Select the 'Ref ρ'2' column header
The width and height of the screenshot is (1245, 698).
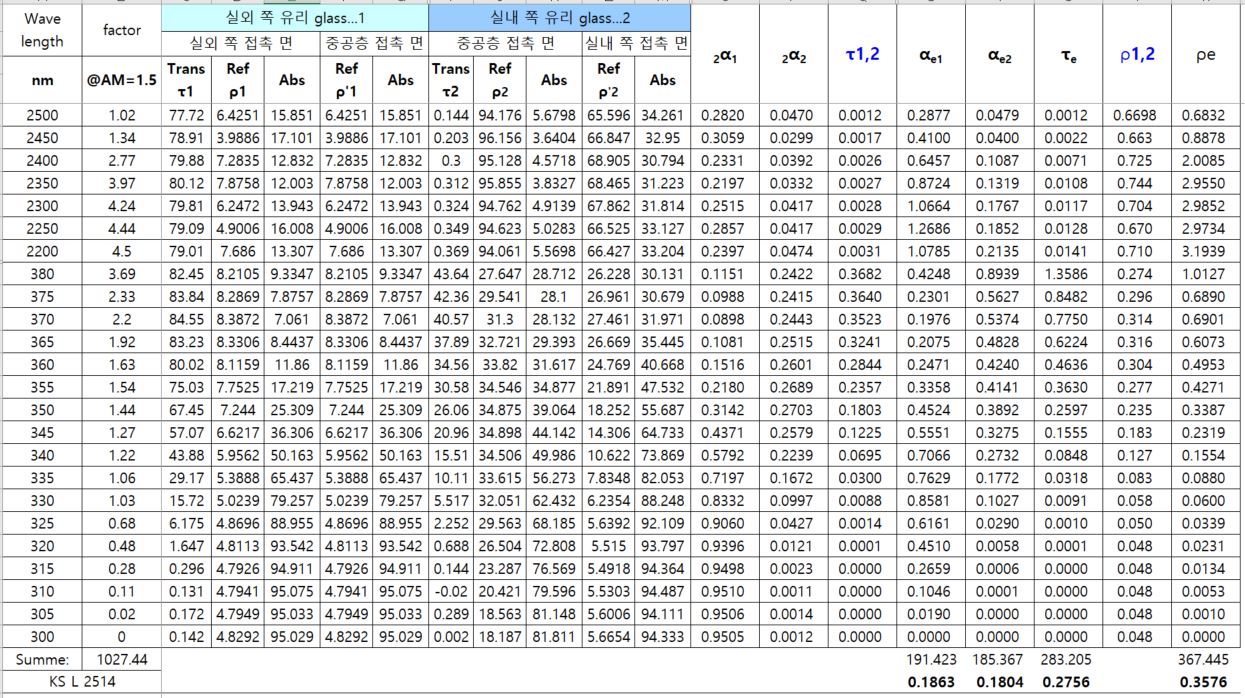tap(609, 80)
